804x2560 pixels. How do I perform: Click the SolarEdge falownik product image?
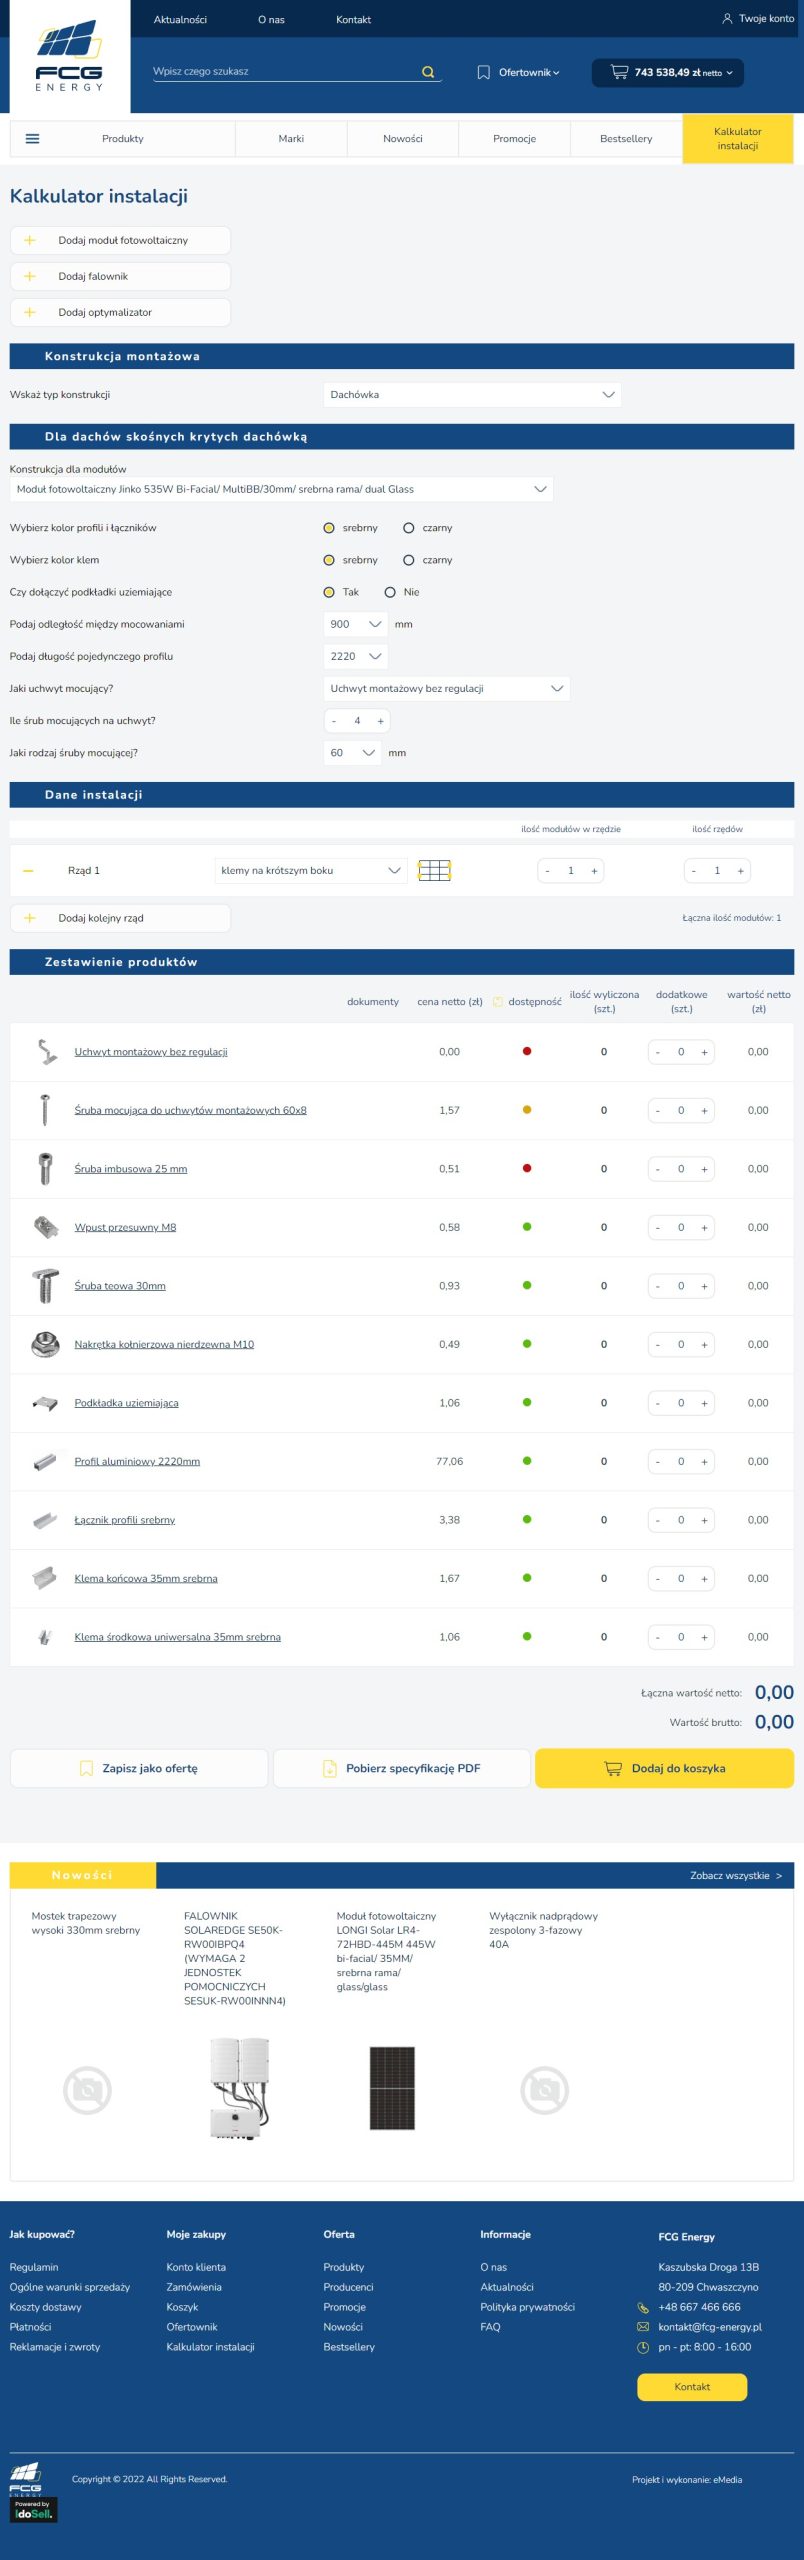point(239,2089)
